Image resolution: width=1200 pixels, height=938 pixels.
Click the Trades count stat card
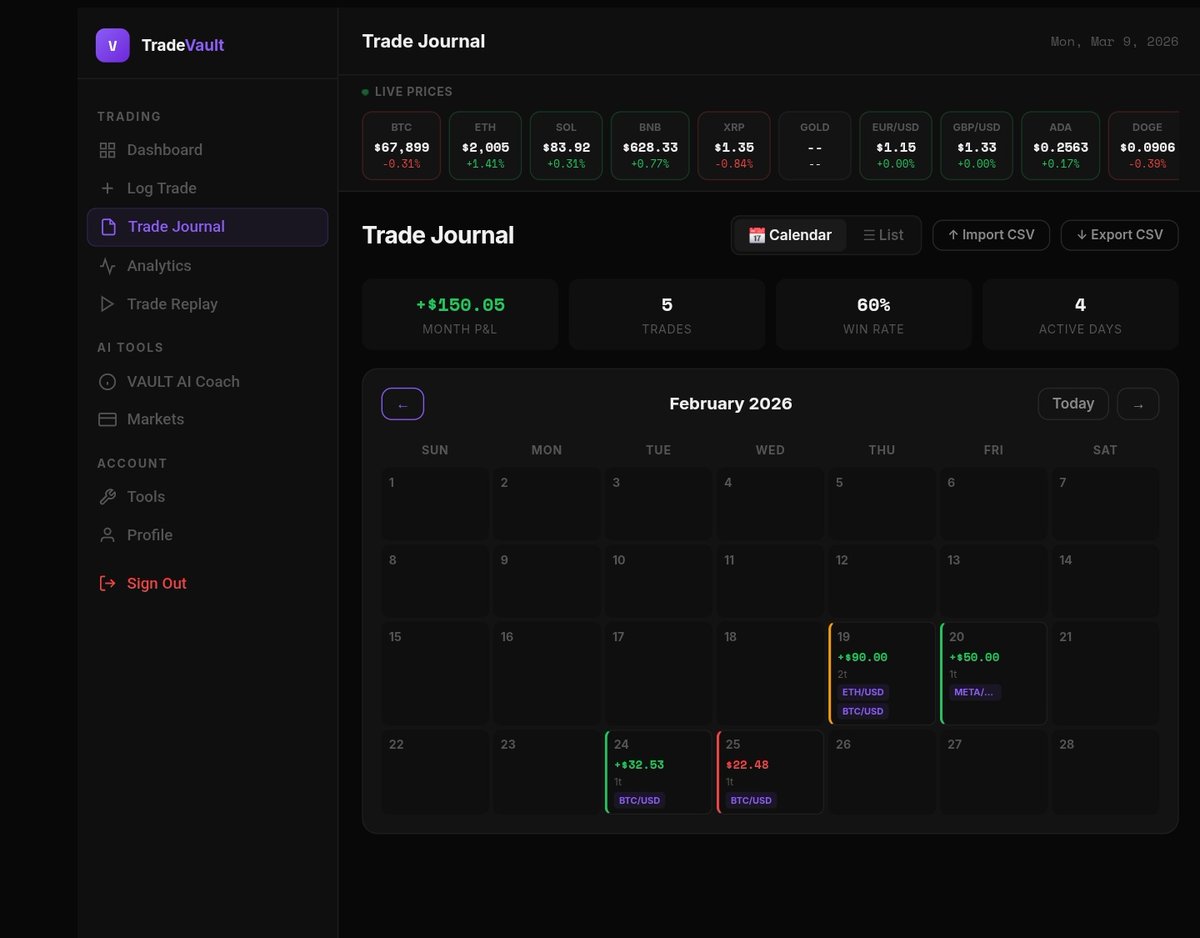[x=667, y=314]
